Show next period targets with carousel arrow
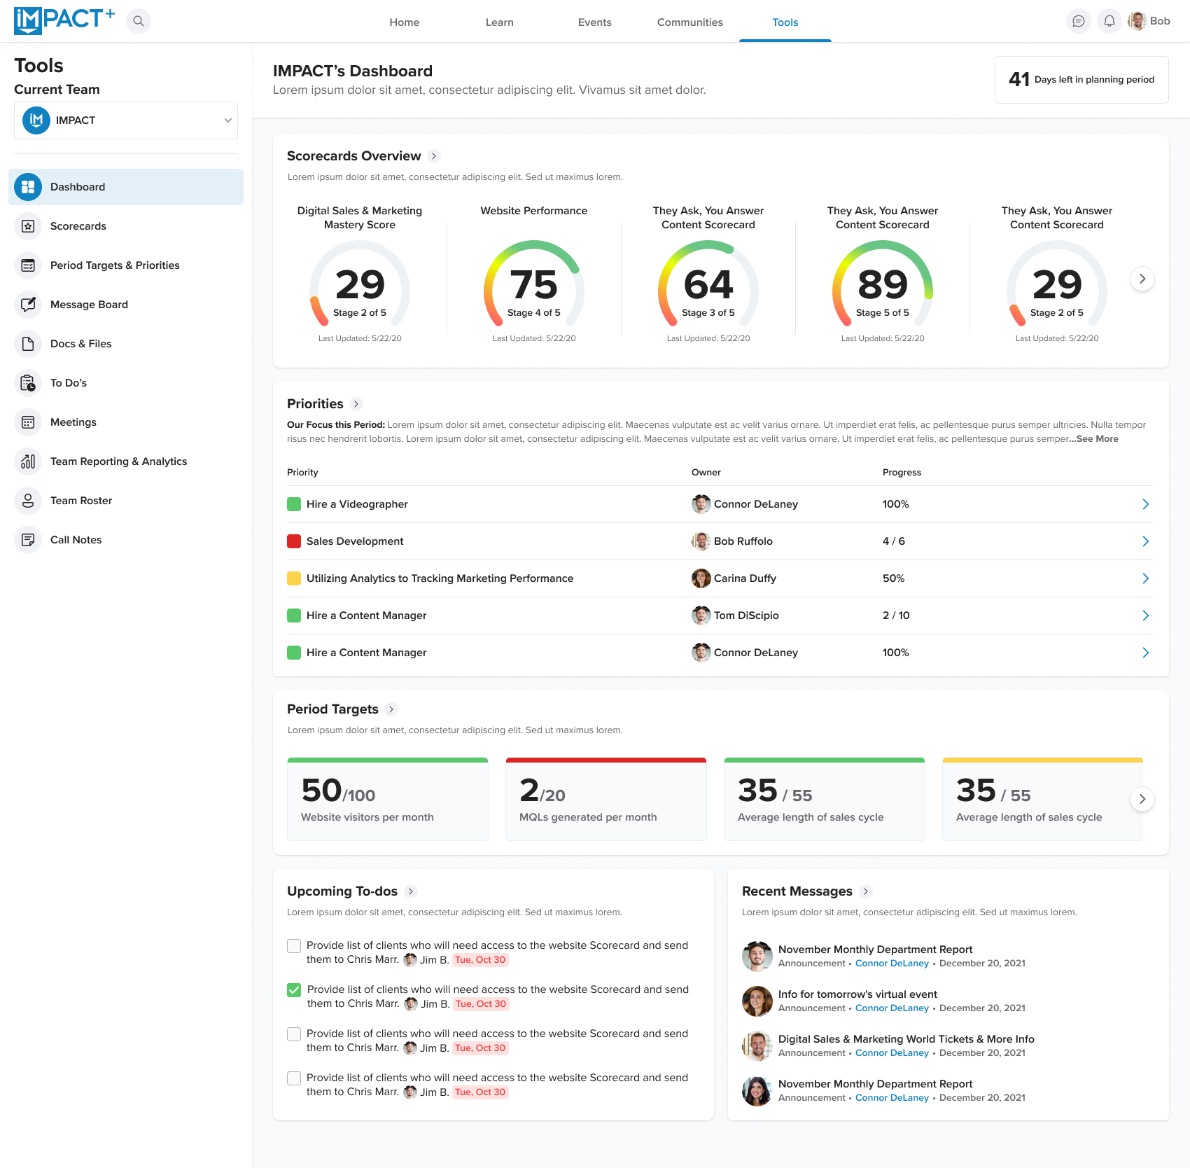The height and width of the screenshot is (1168, 1190). 1141,798
